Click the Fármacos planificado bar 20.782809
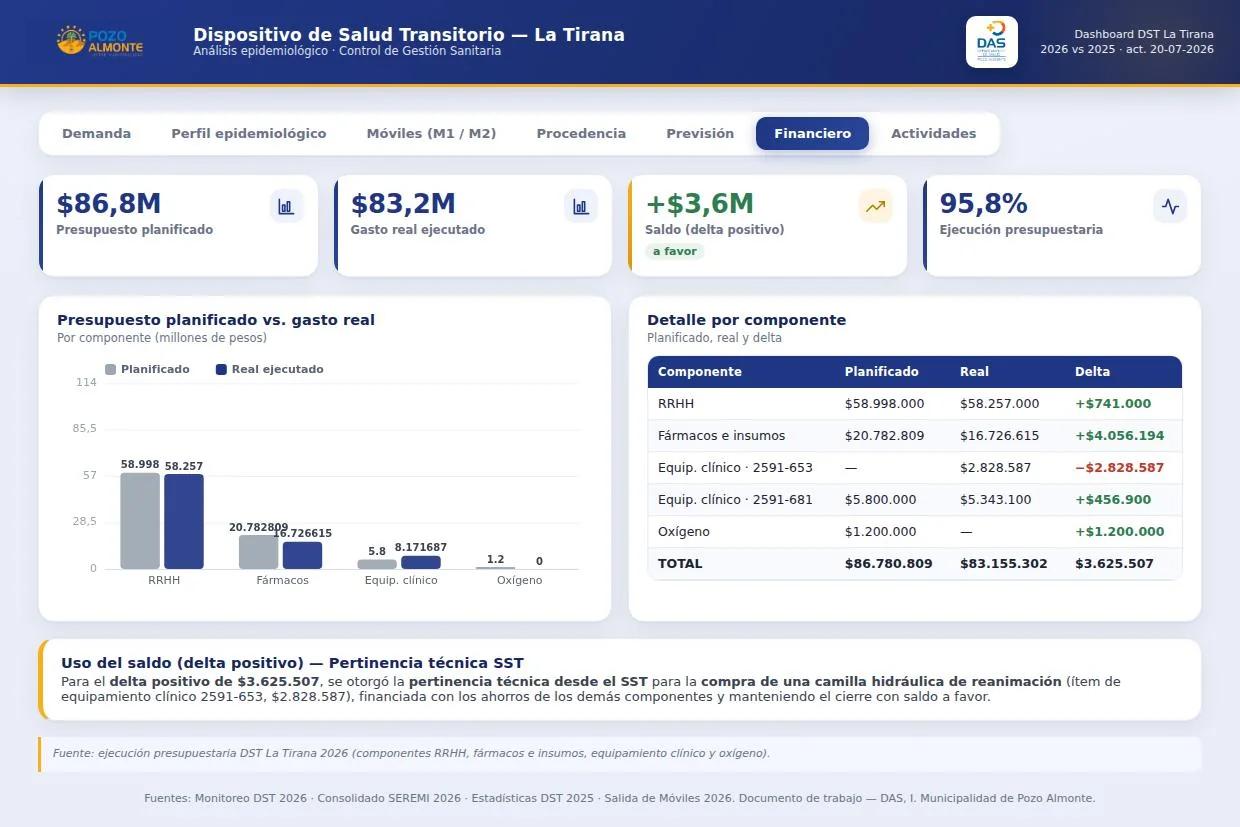This screenshot has height=827, width=1240. click(x=258, y=552)
